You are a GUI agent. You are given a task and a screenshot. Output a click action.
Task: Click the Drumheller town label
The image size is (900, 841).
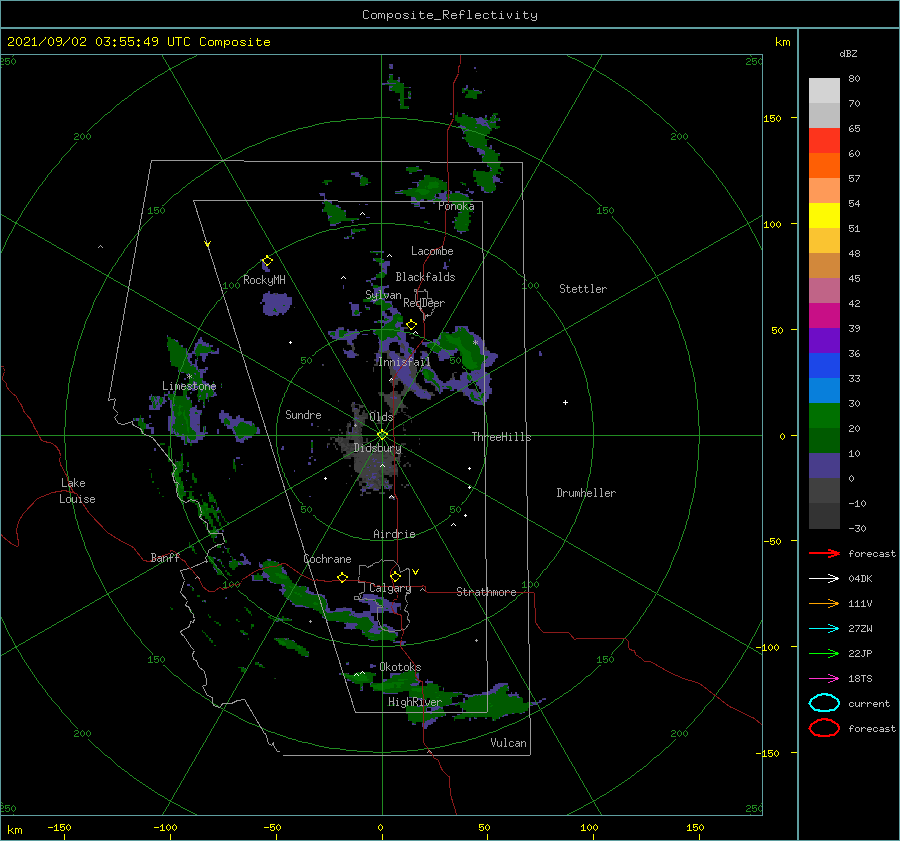(x=586, y=493)
